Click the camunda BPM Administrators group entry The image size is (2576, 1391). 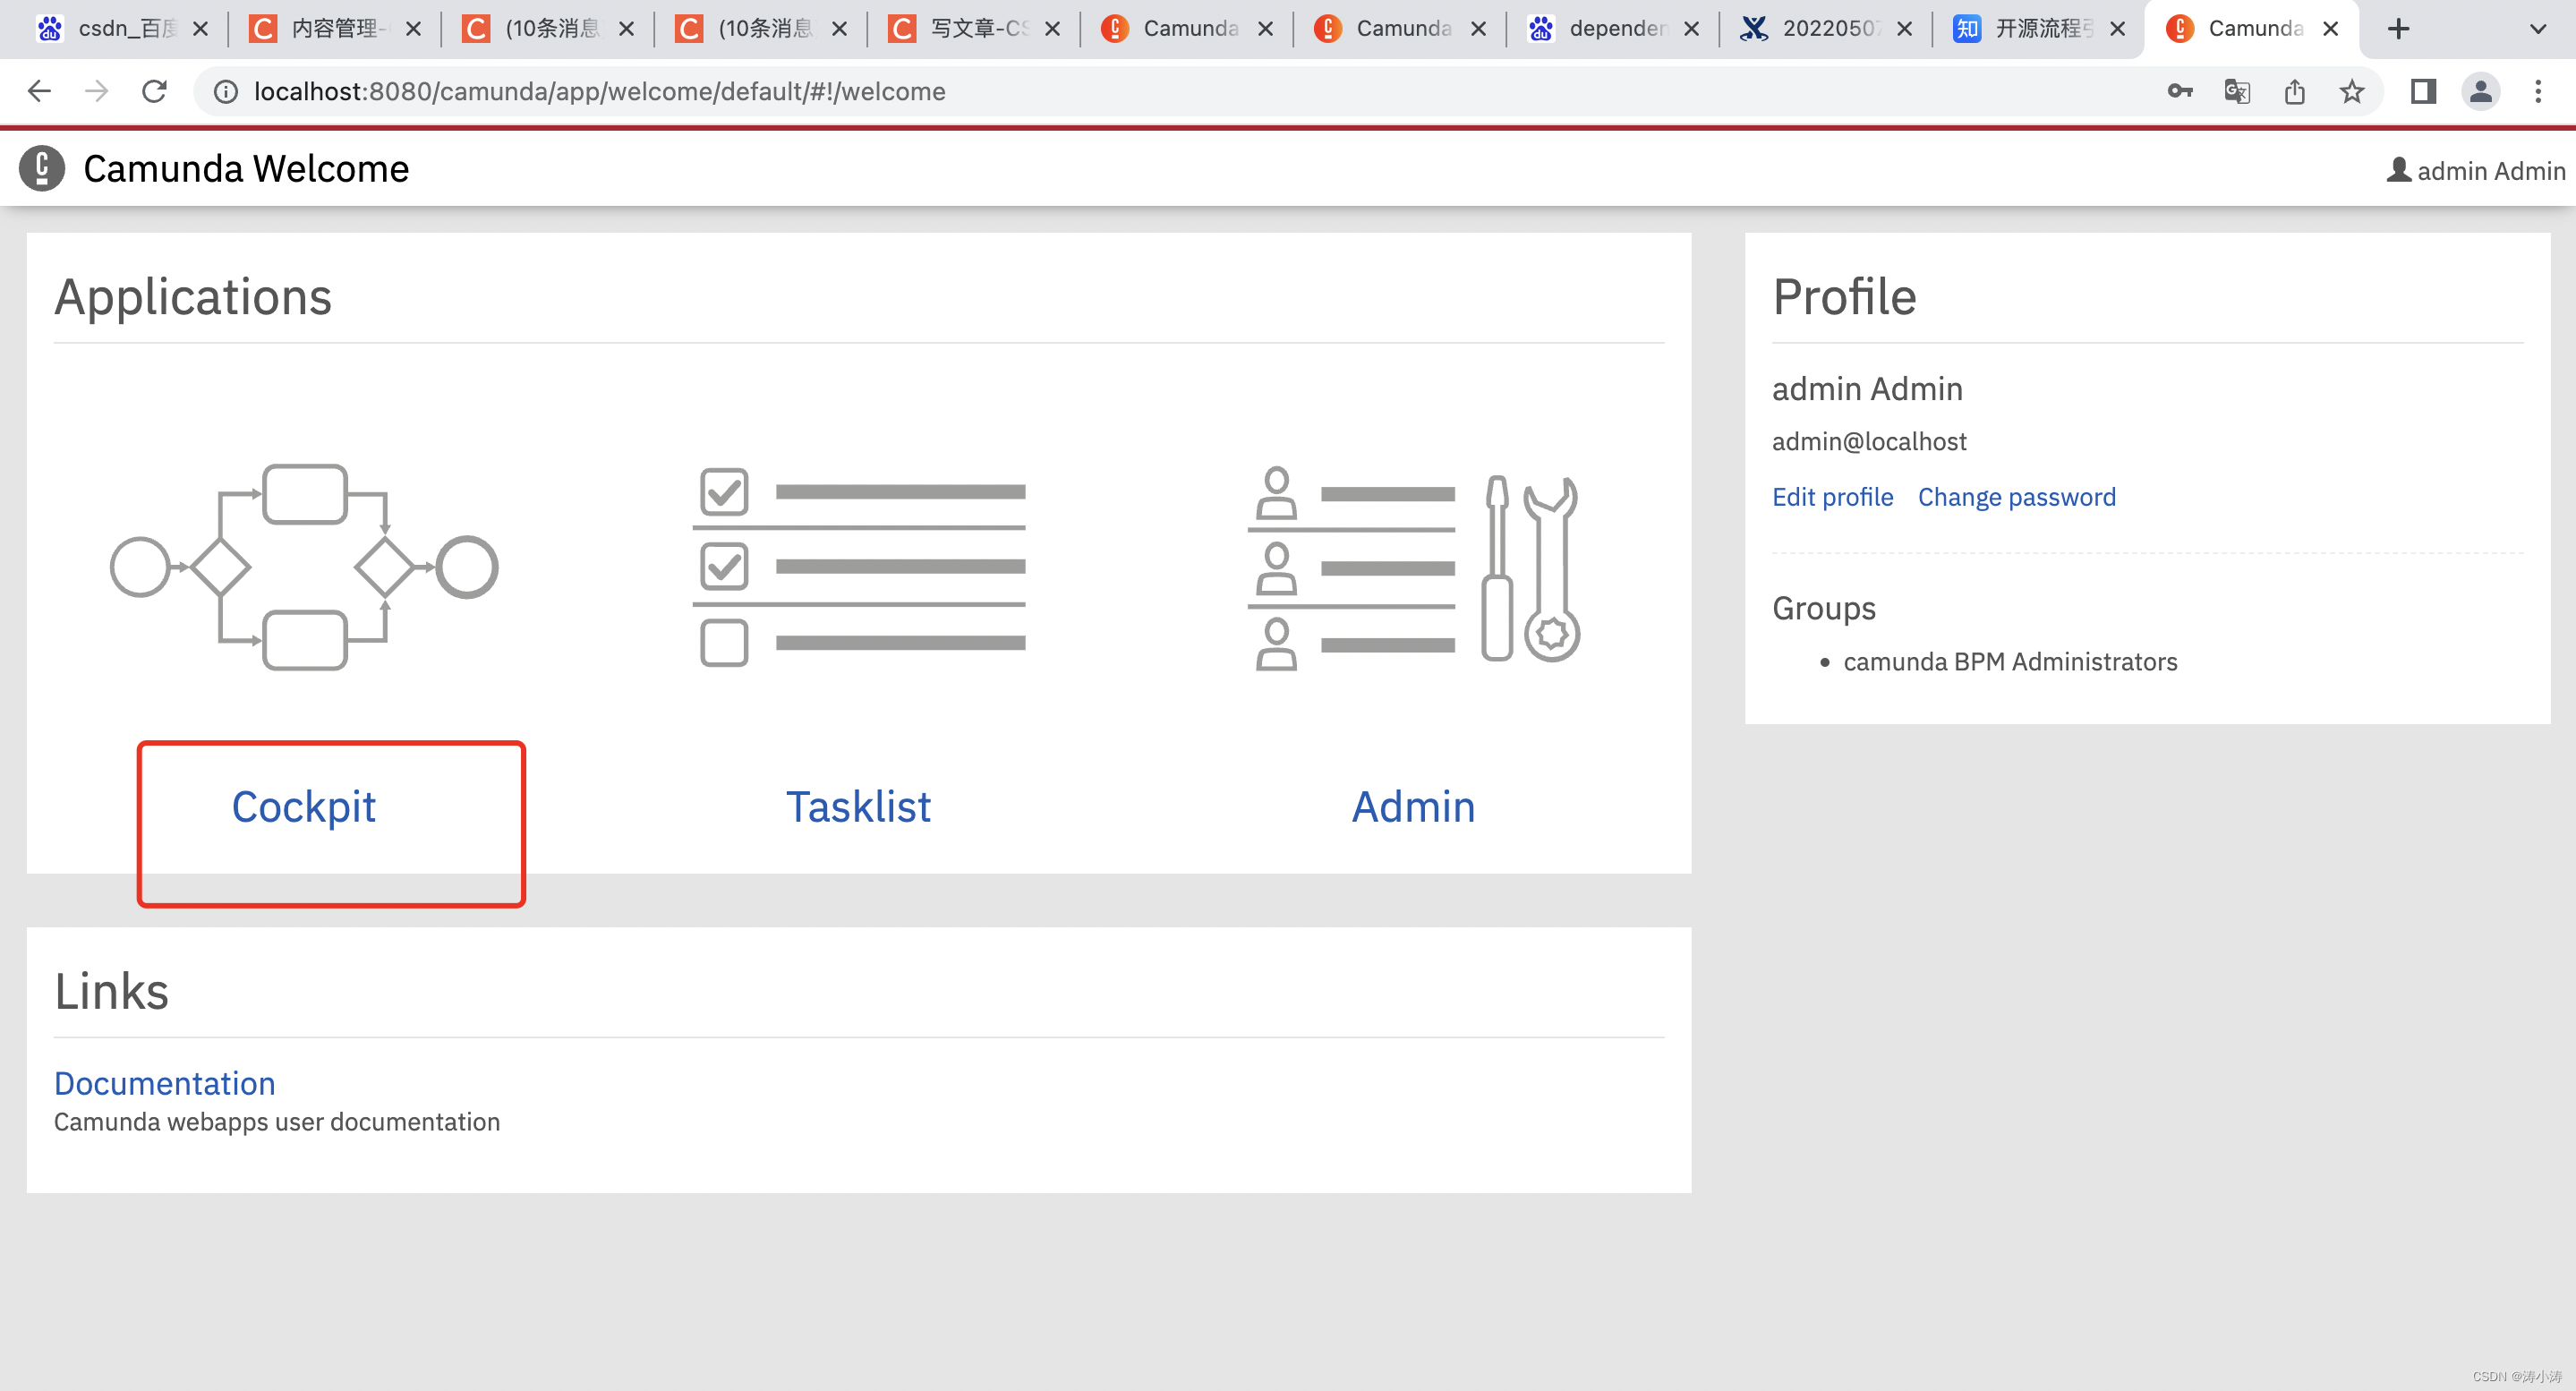[x=2010, y=662]
